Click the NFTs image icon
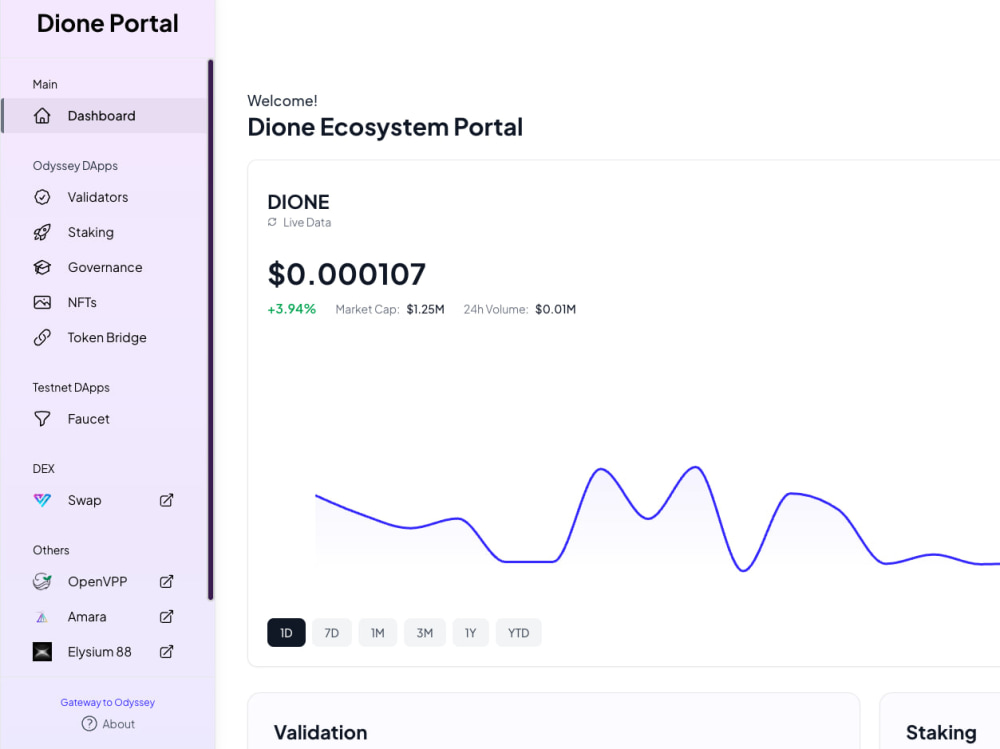Viewport: 1000px width, 749px height. tap(42, 302)
